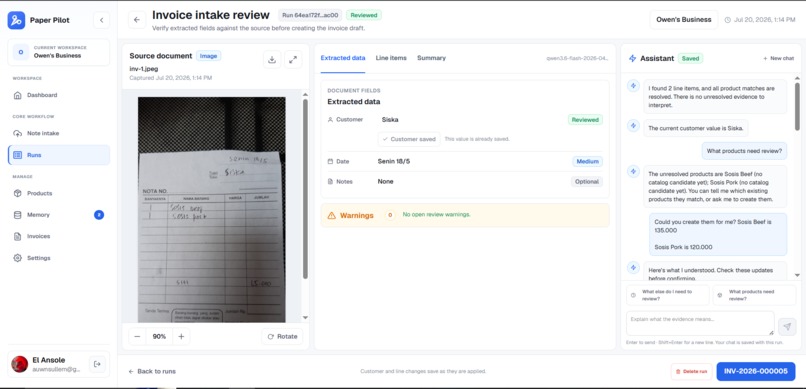The height and width of the screenshot is (389, 806).
Task: Select suggestion What else do I need to review?
Action: pos(667,295)
